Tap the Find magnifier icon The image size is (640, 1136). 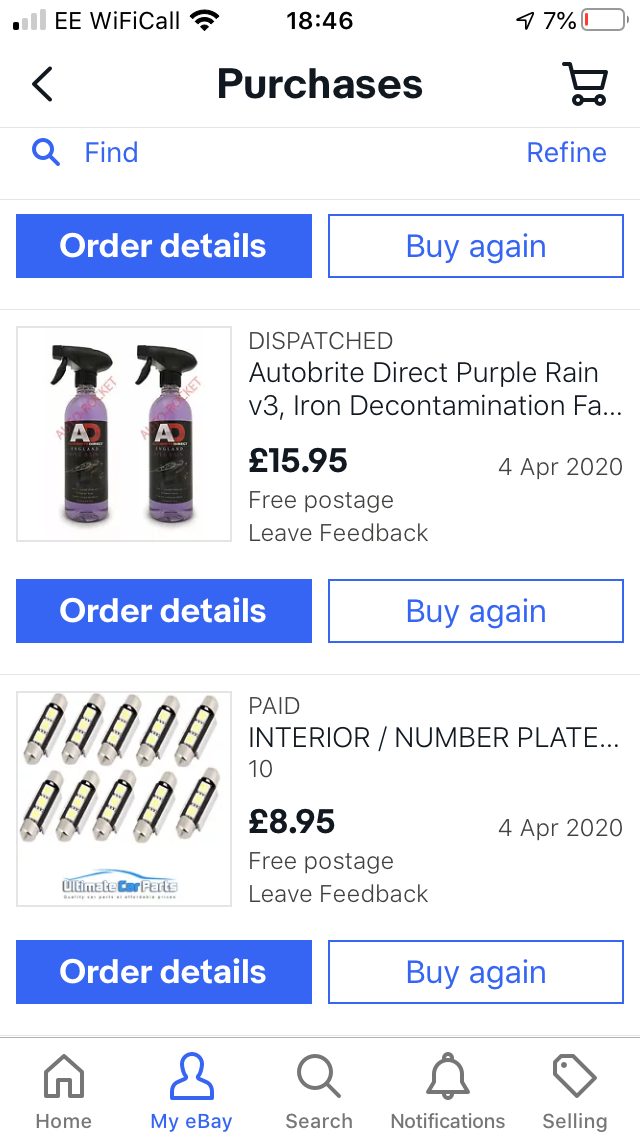[x=46, y=153]
